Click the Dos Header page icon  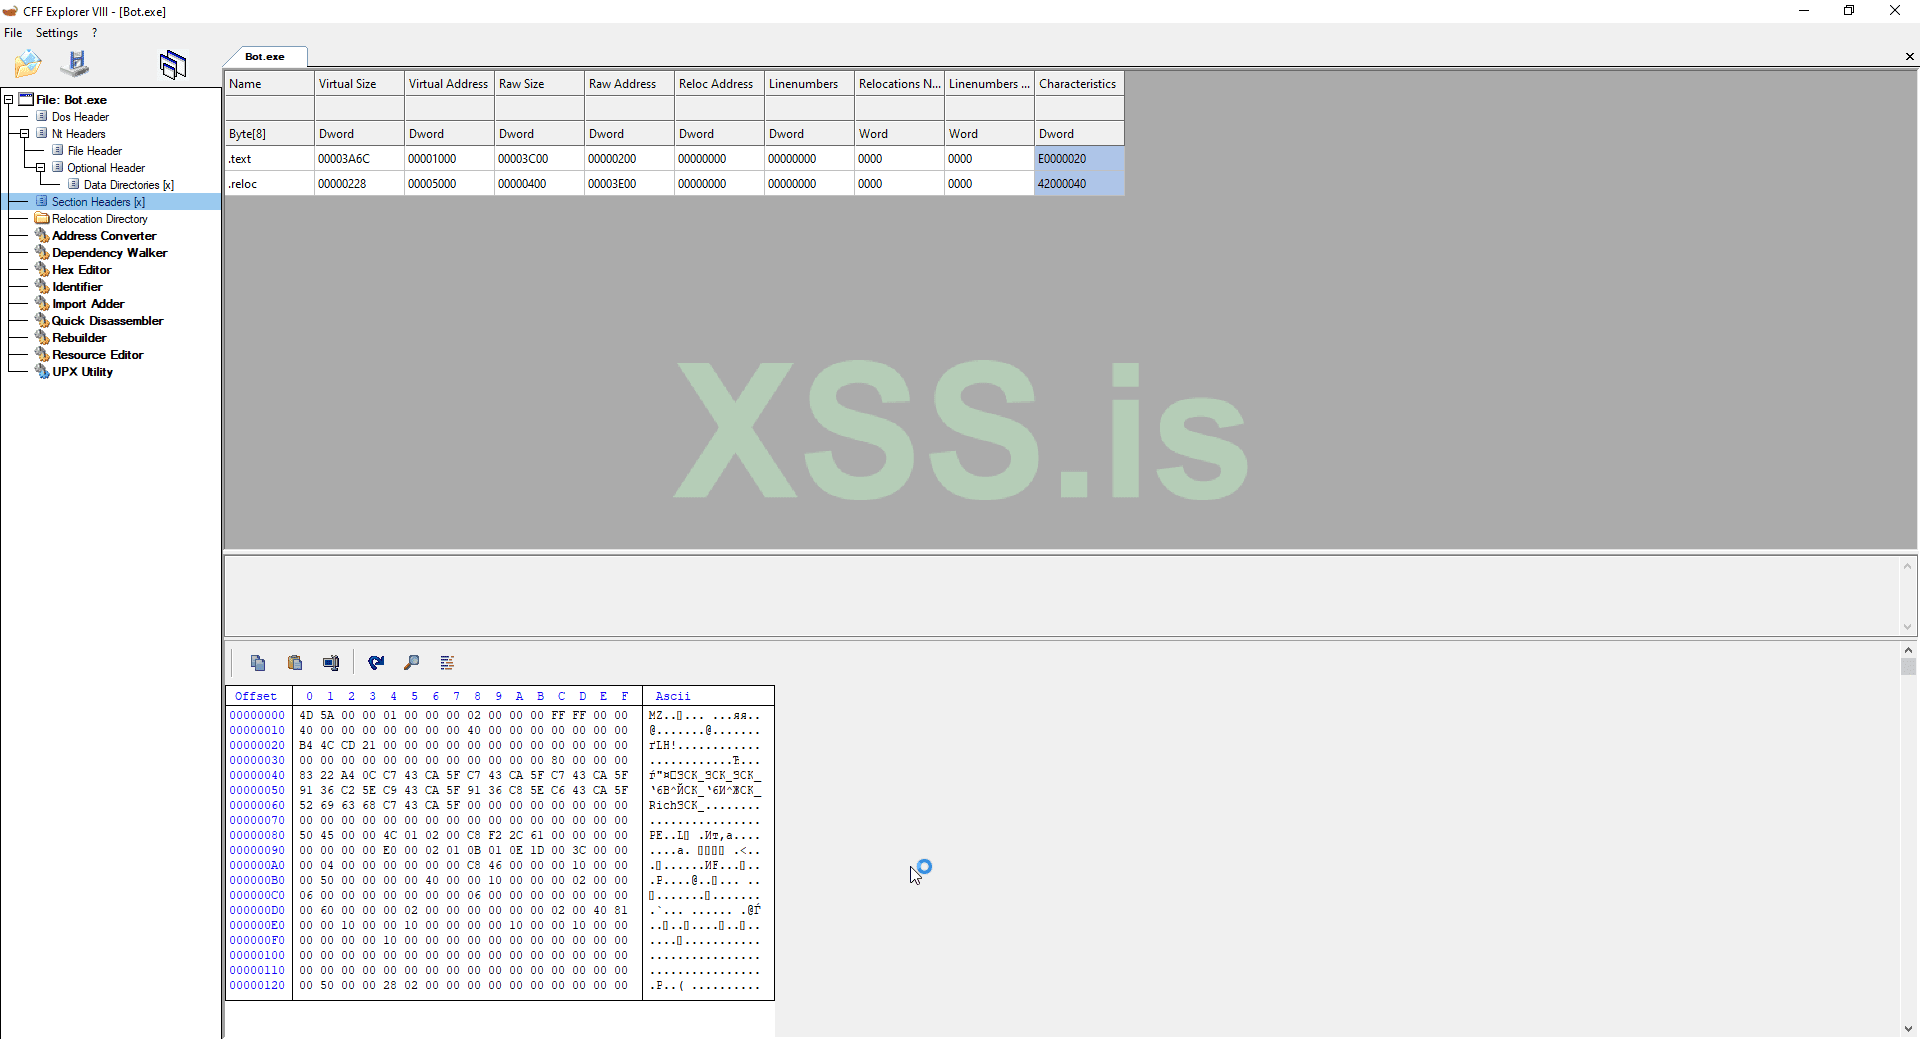42,116
